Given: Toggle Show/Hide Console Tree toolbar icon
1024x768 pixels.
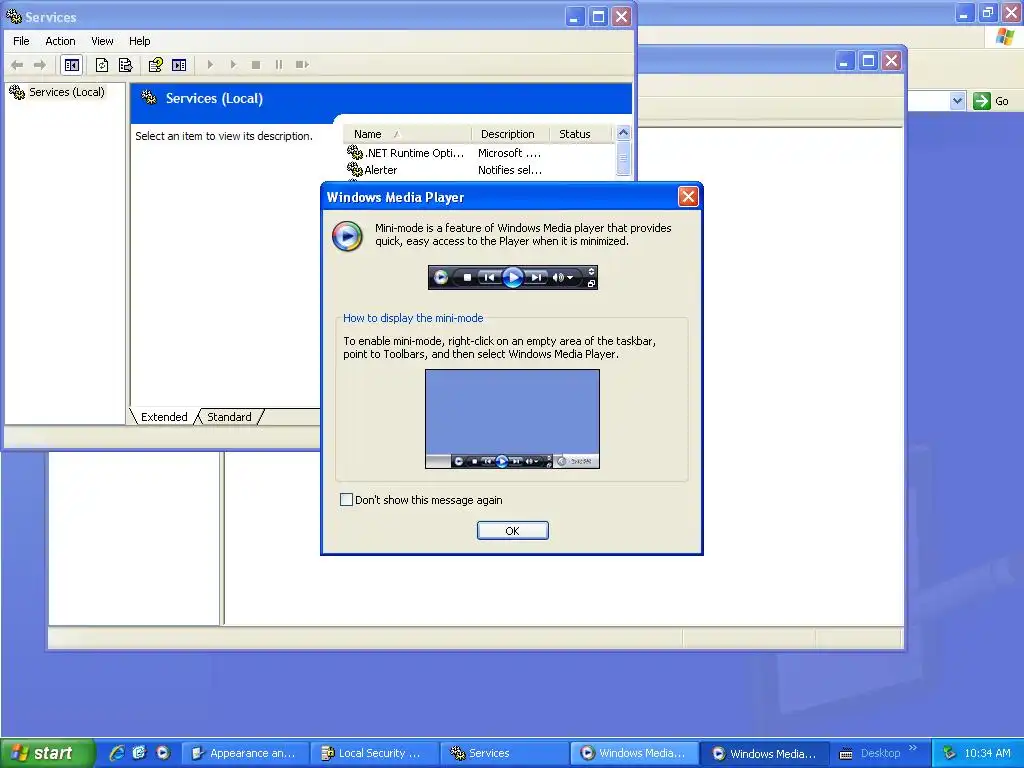Looking at the screenshot, I should pyautogui.click(x=72, y=65).
